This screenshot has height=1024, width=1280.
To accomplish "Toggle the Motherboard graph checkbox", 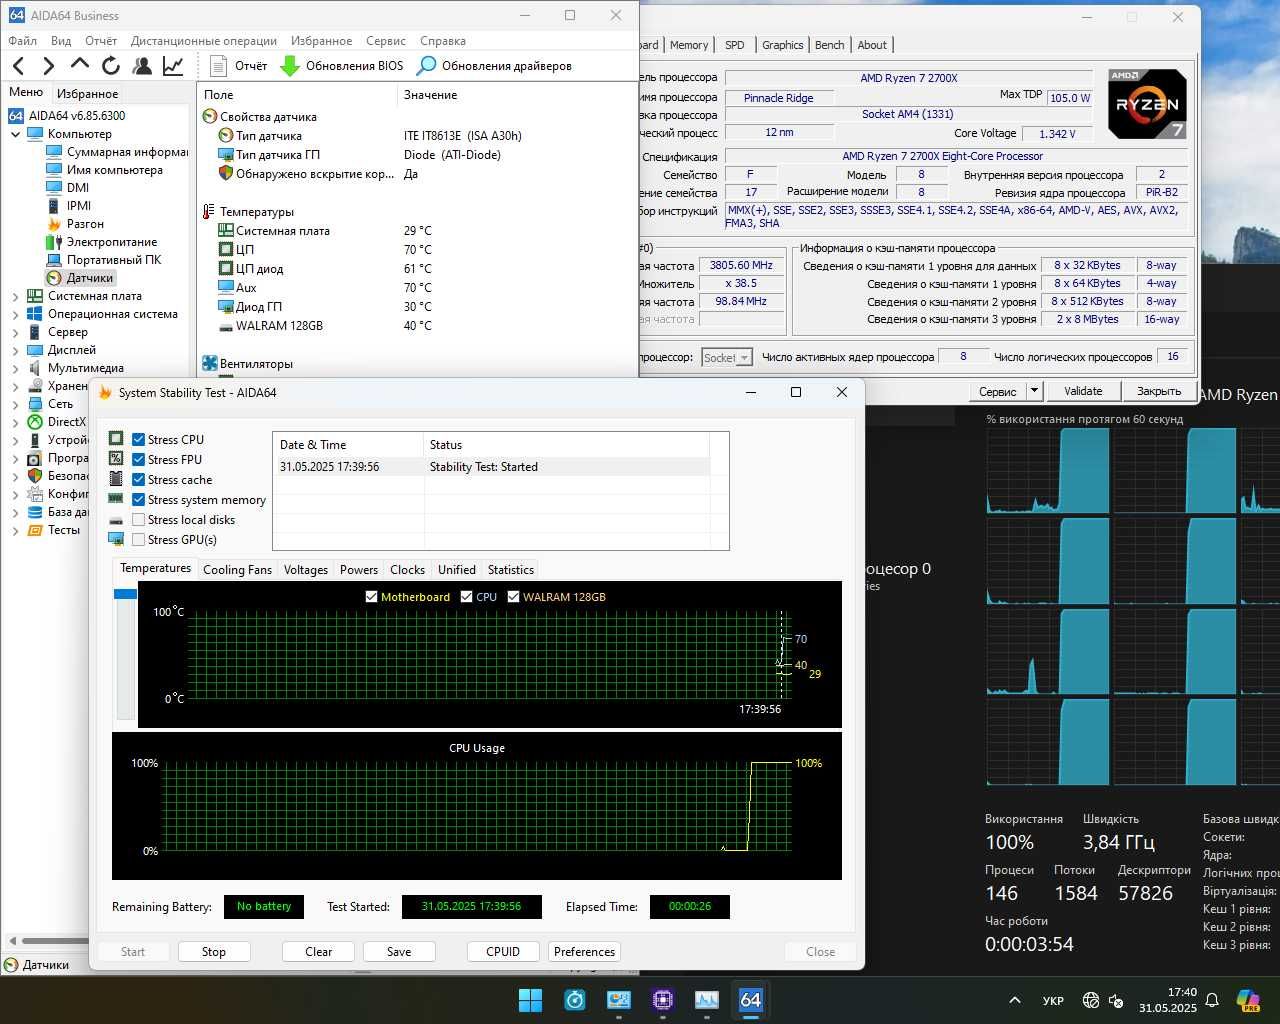I will tap(372, 597).
